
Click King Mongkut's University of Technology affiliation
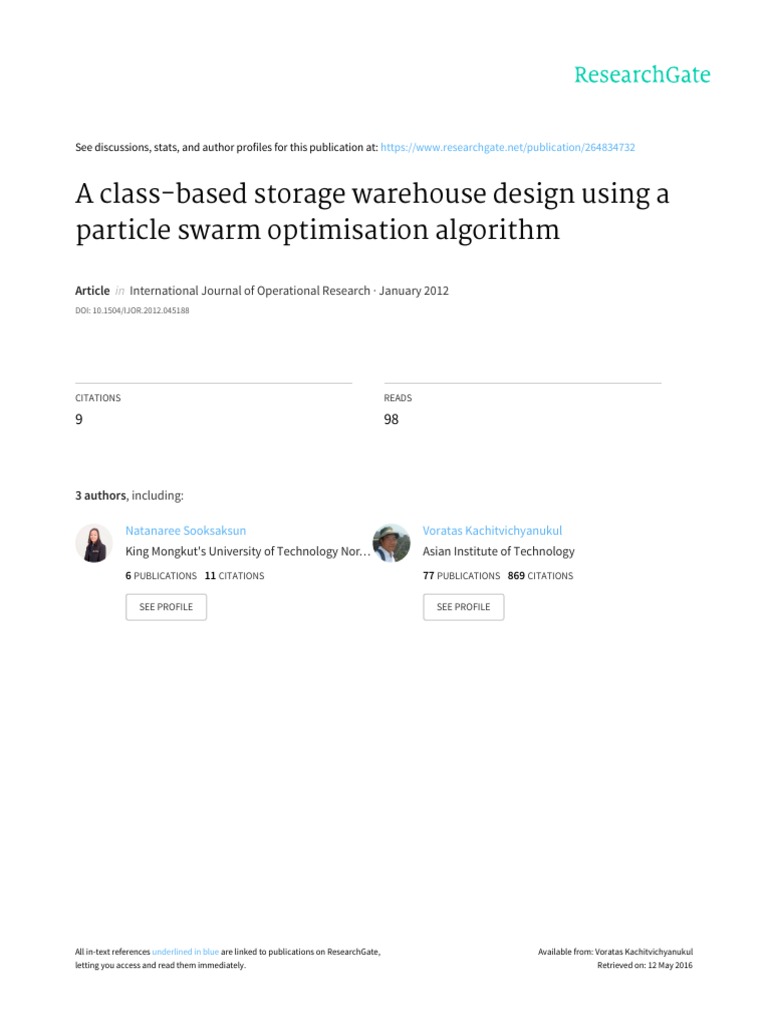pyautogui.click(x=247, y=551)
